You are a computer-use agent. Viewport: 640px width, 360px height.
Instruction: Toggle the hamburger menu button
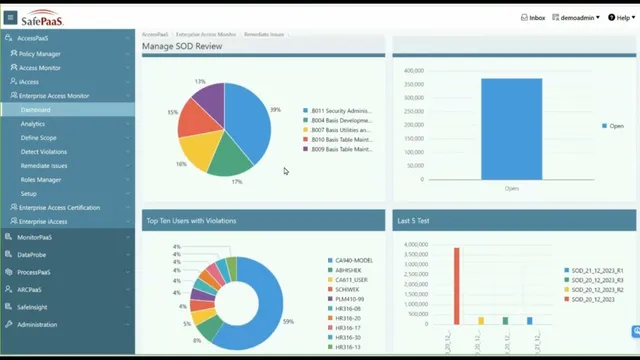(x=10, y=18)
